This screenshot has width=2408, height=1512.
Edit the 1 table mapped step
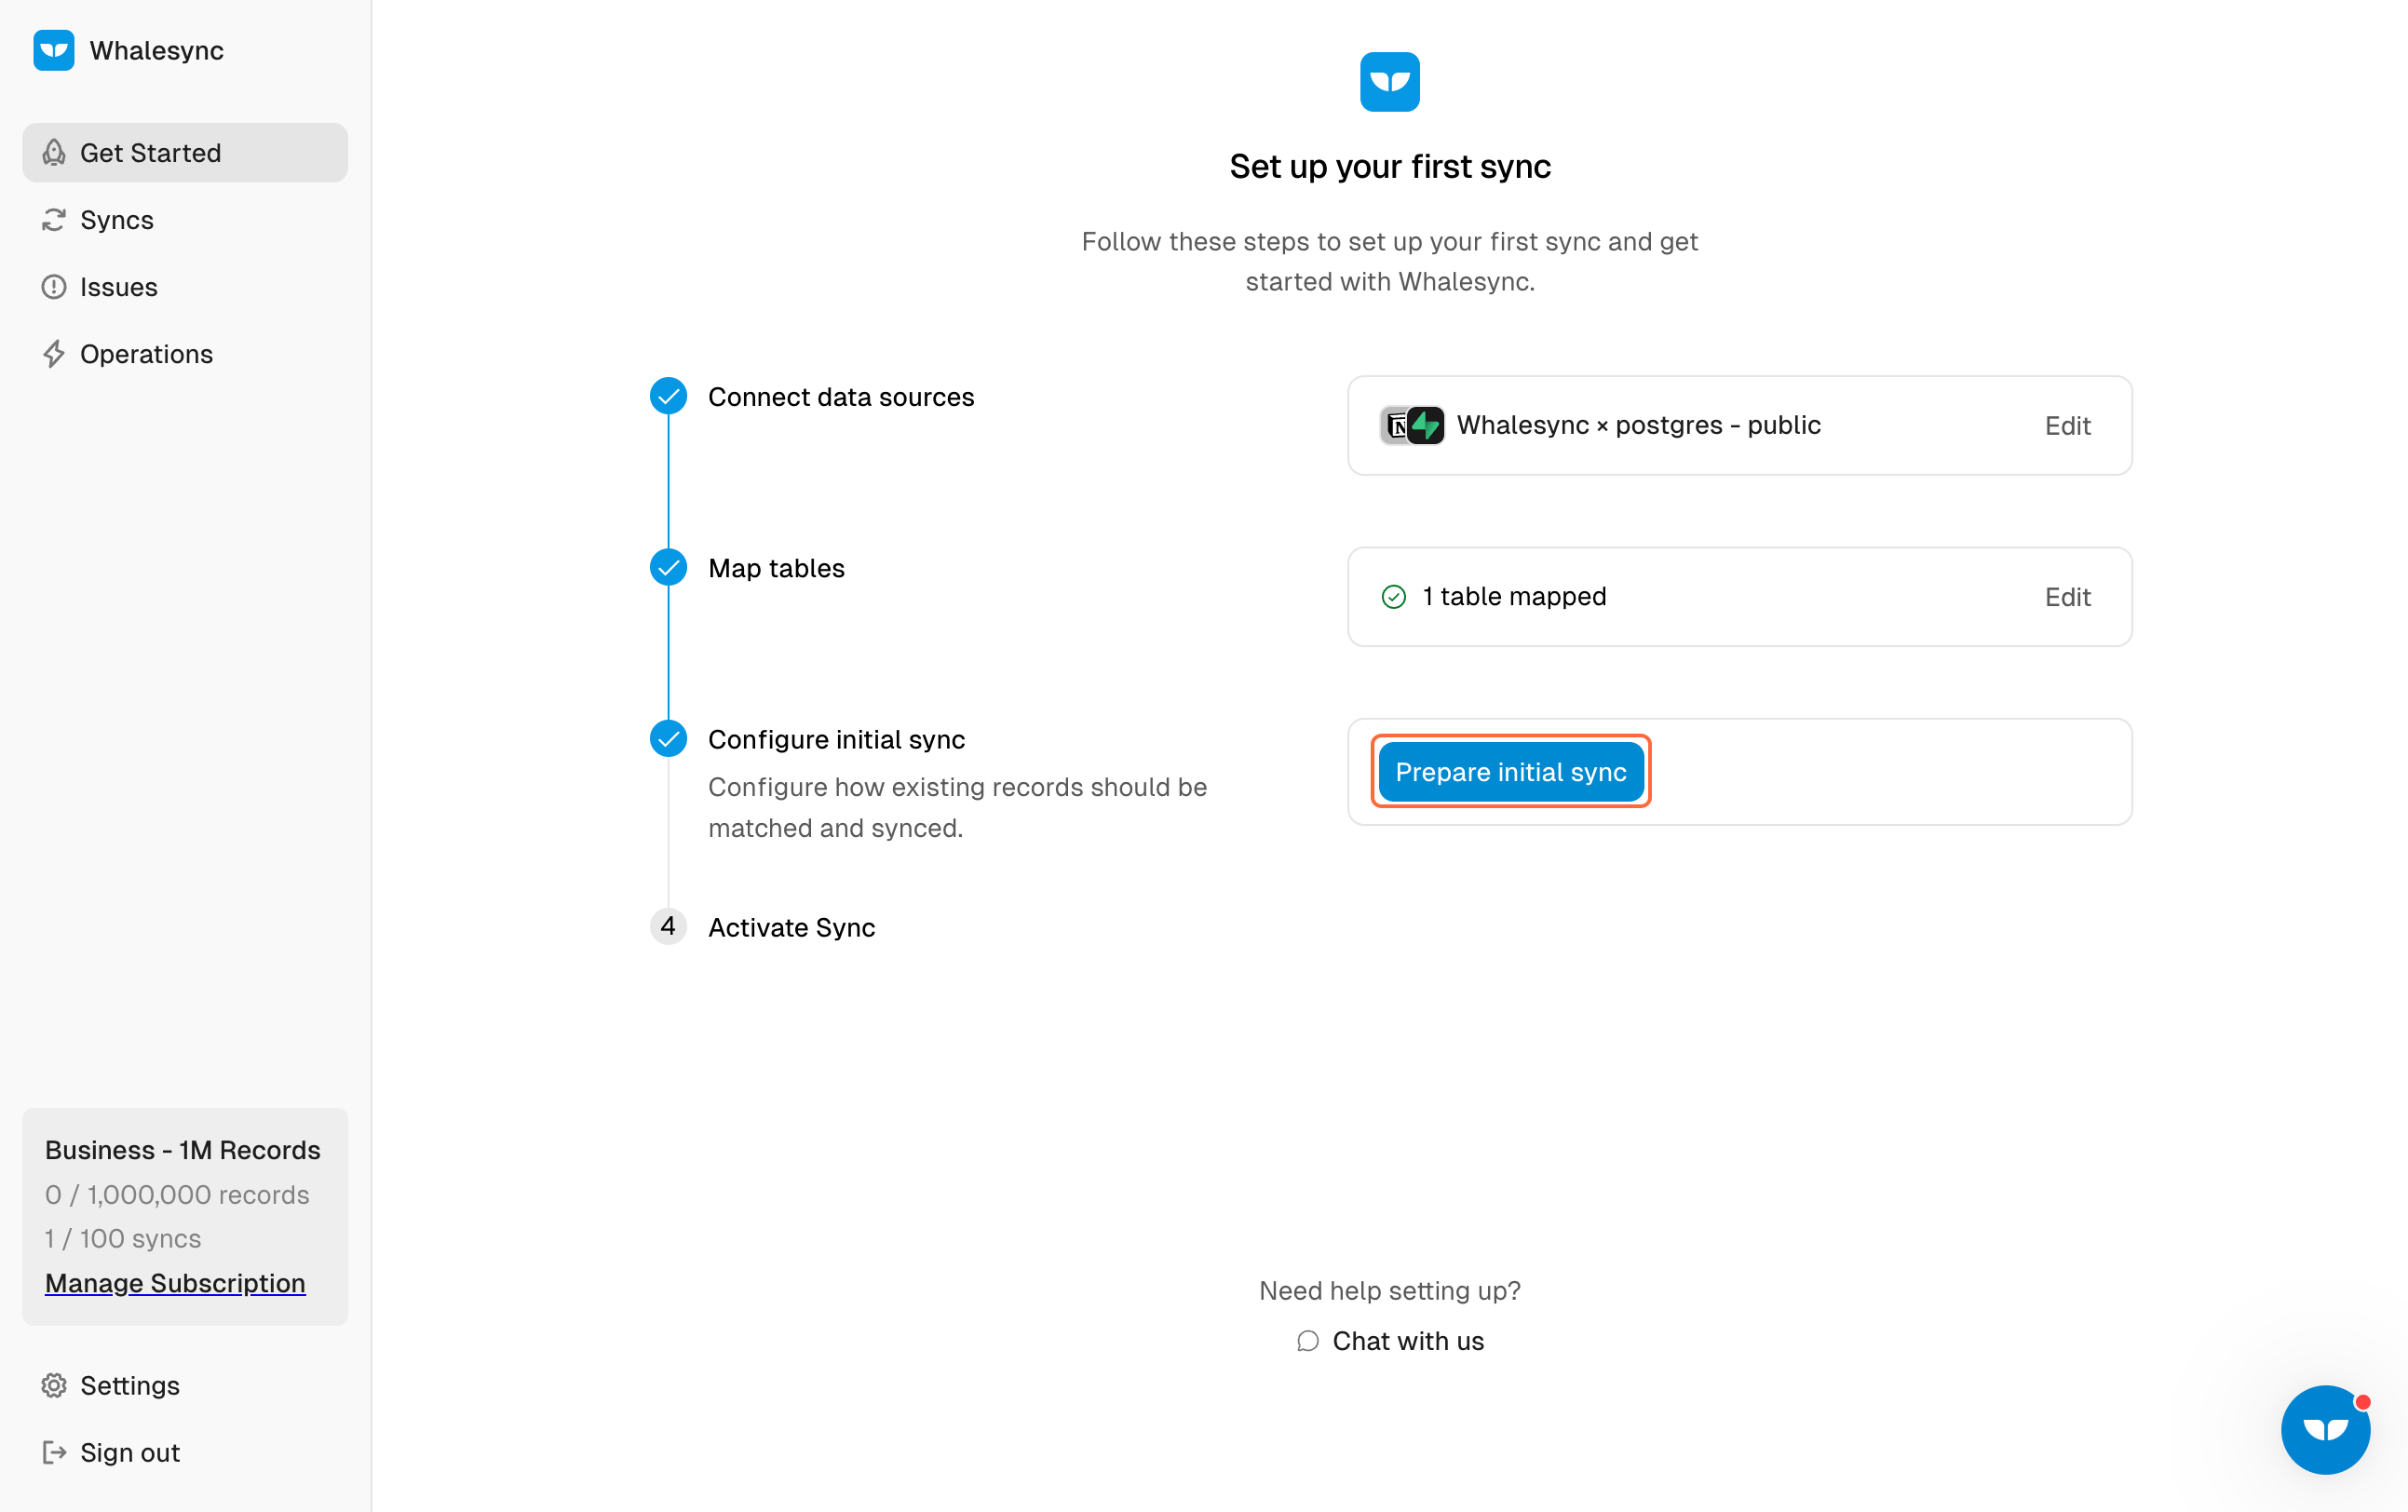(2067, 597)
